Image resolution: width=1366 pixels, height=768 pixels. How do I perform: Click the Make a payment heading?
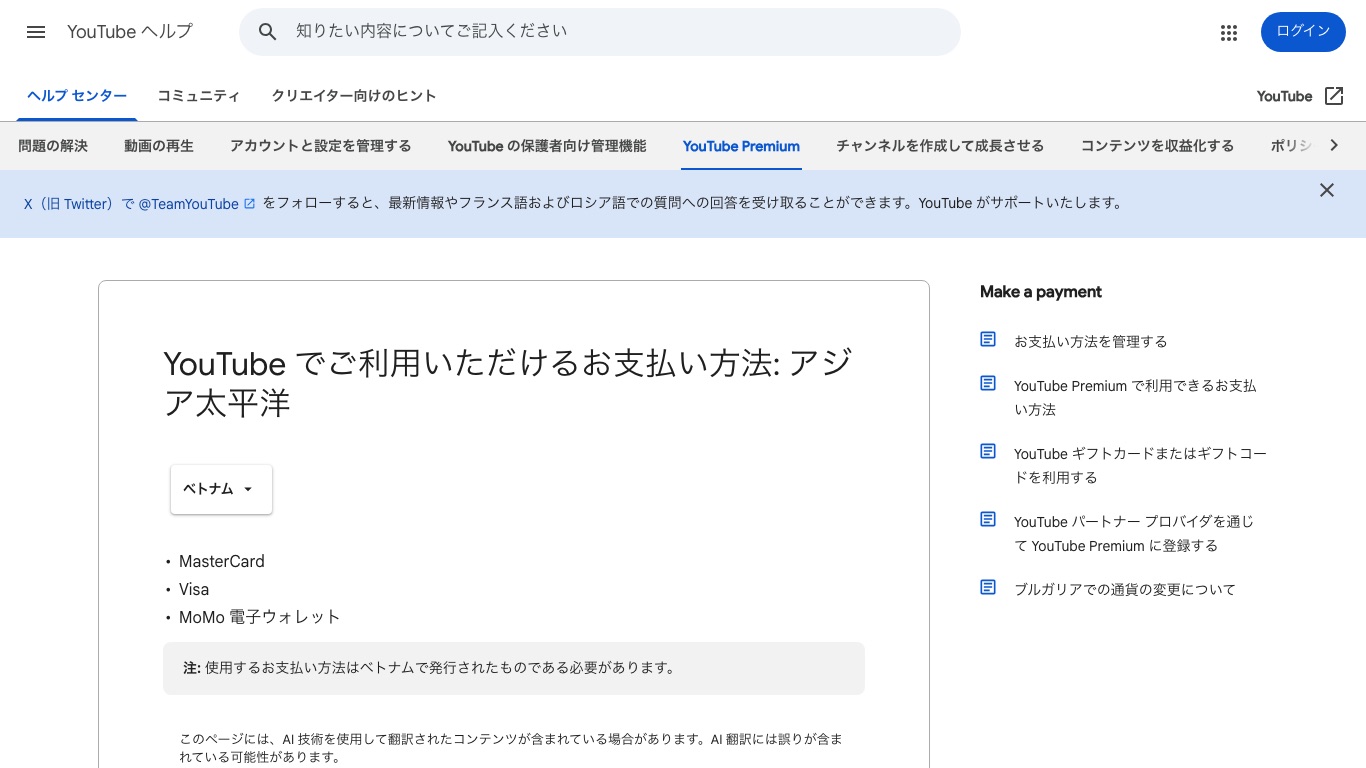tap(1040, 292)
